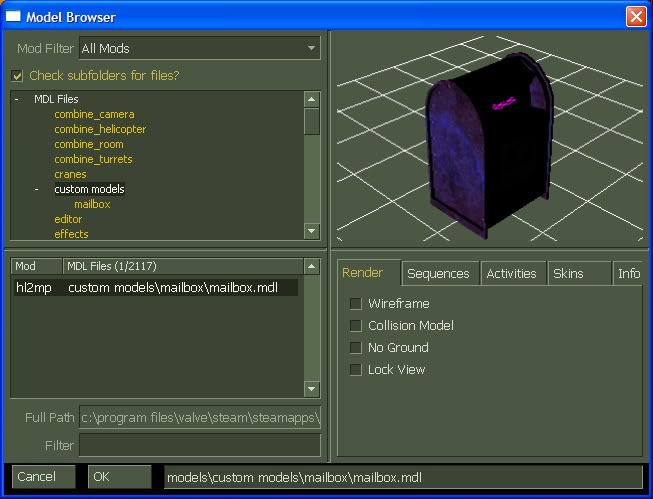This screenshot has height=499, width=653.
Task: Select combine_turrets folder
Action: click(x=93, y=159)
